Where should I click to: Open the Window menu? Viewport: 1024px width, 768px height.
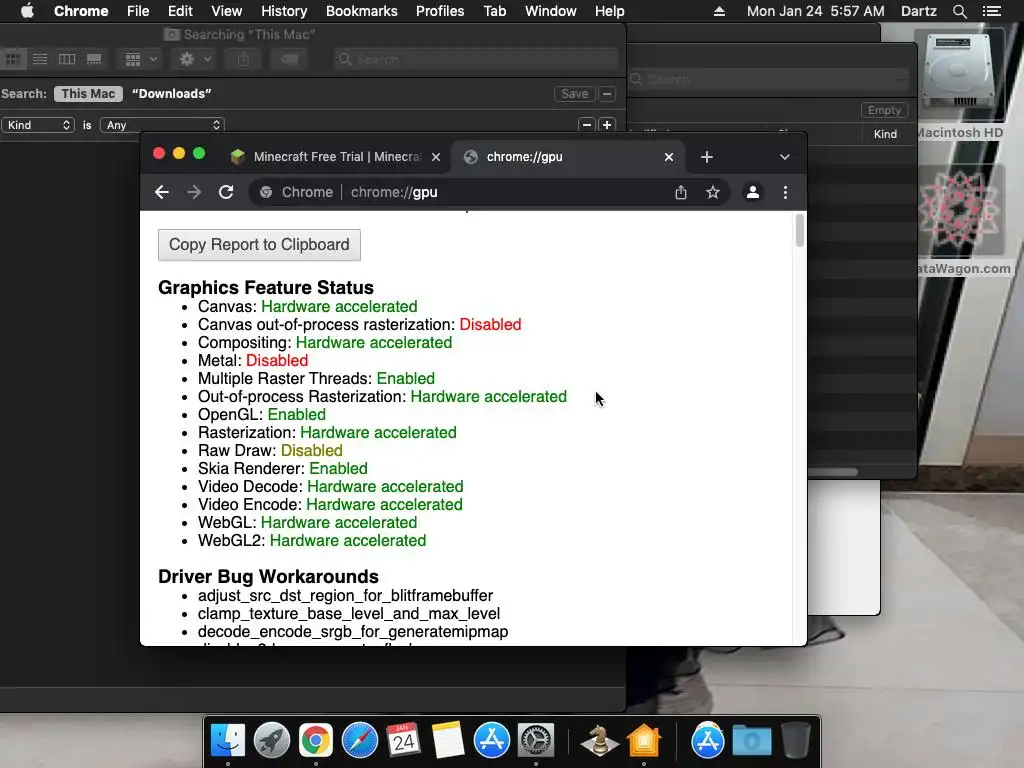551,11
